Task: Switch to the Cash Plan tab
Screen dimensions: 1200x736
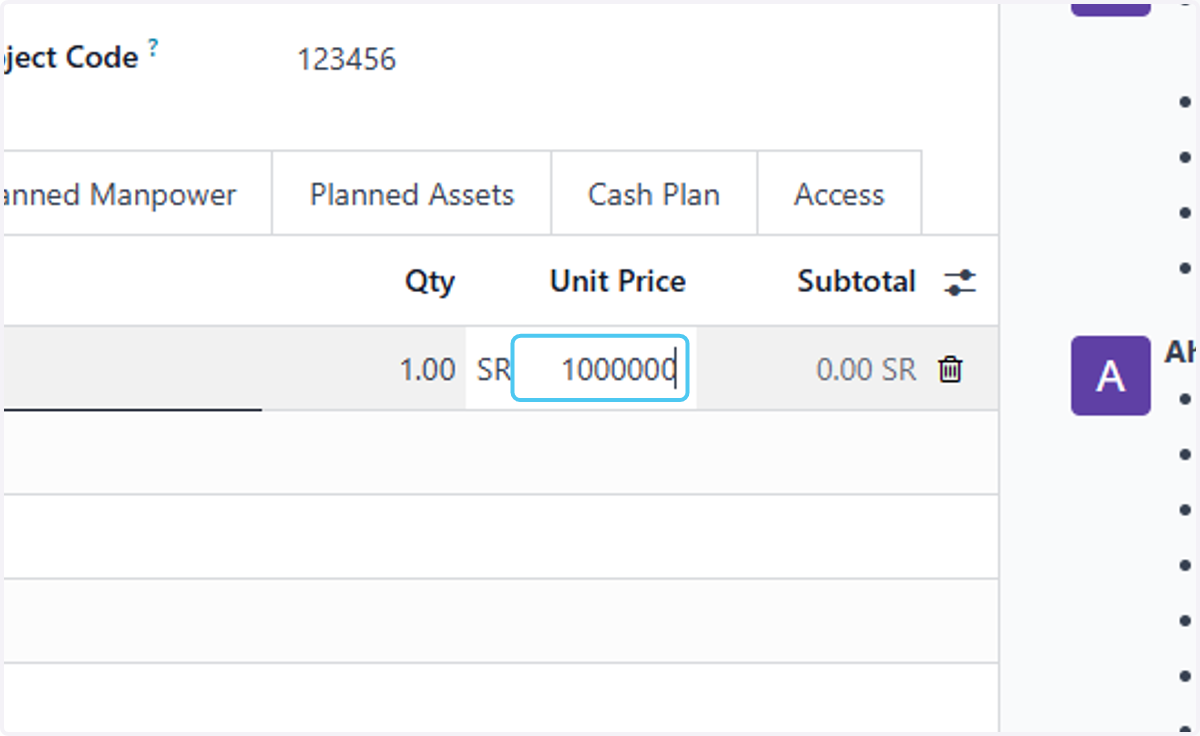Action: click(x=654, y=194)
